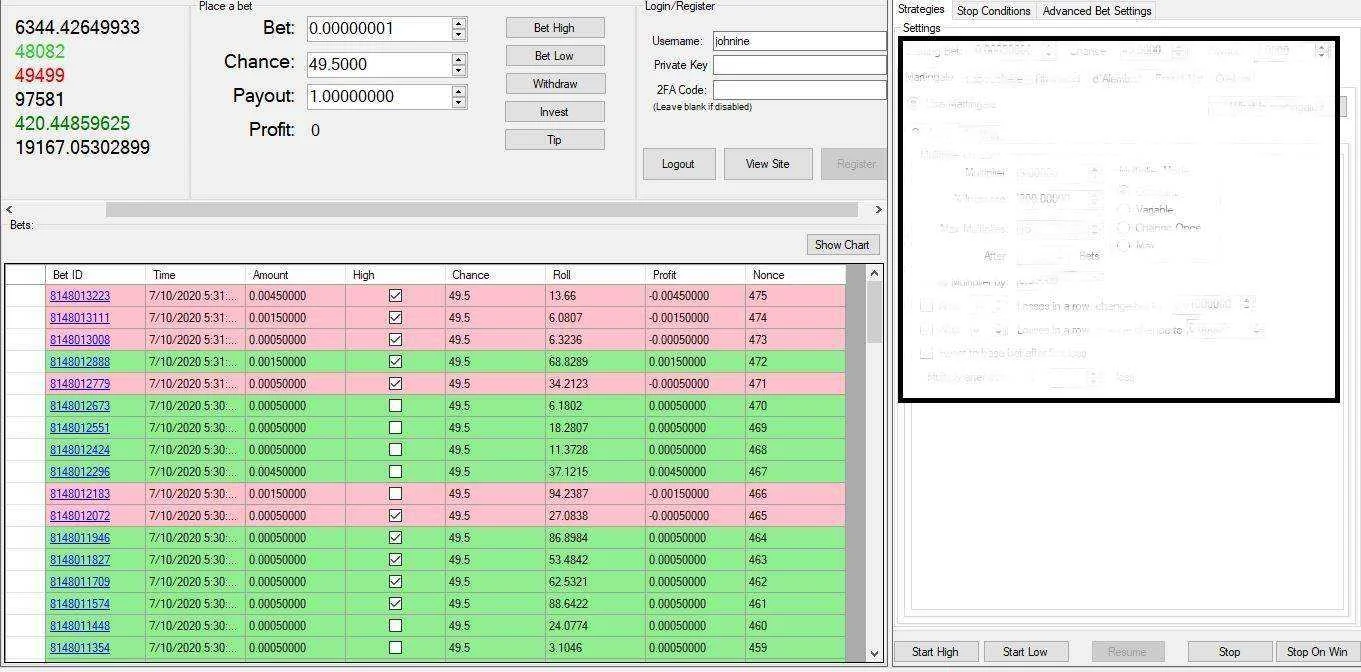Image resolution: width=1361 pixels, height=672 pixels.
Task: Open bet ID link 8148012551
Action: 80,428
